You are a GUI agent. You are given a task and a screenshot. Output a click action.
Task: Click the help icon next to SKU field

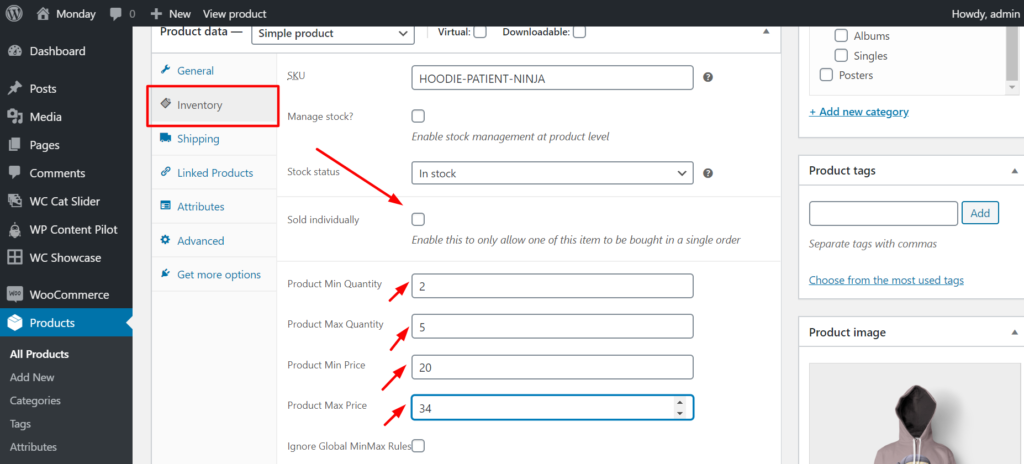(x=708, y=77)
